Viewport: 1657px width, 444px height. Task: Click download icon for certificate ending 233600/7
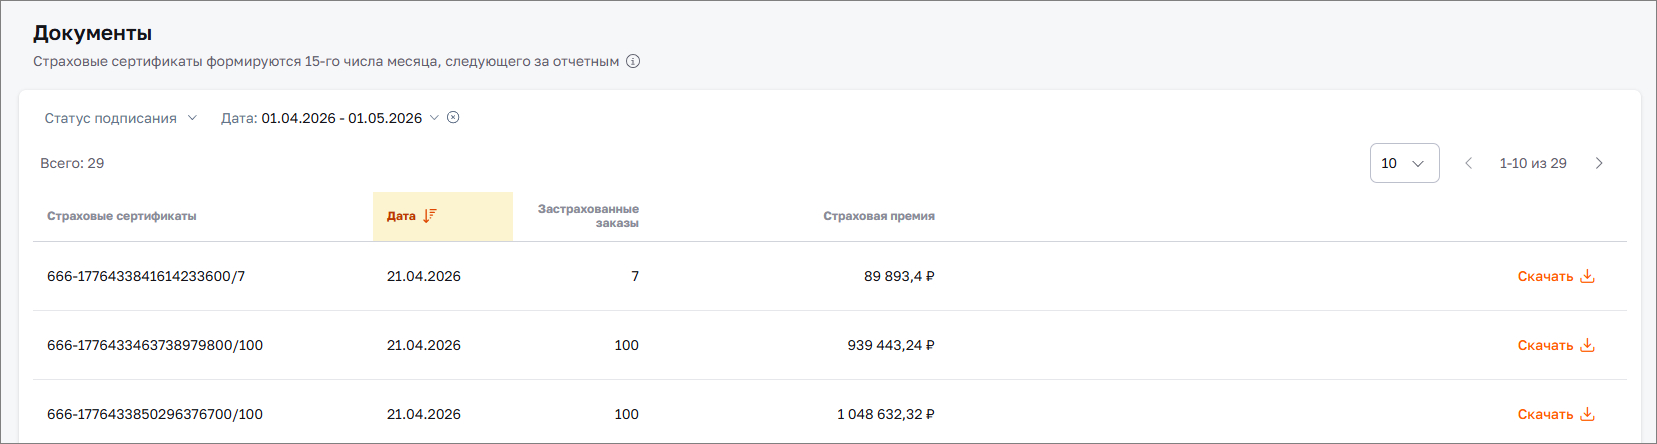point(1587,276)
